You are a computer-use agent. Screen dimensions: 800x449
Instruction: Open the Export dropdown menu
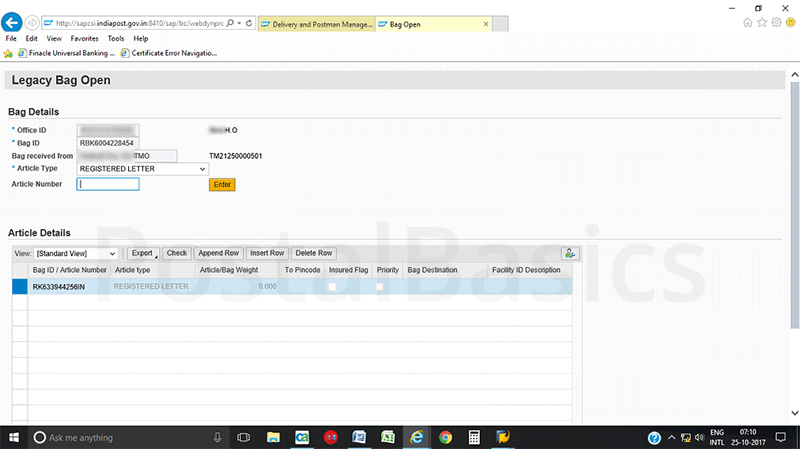144,254
